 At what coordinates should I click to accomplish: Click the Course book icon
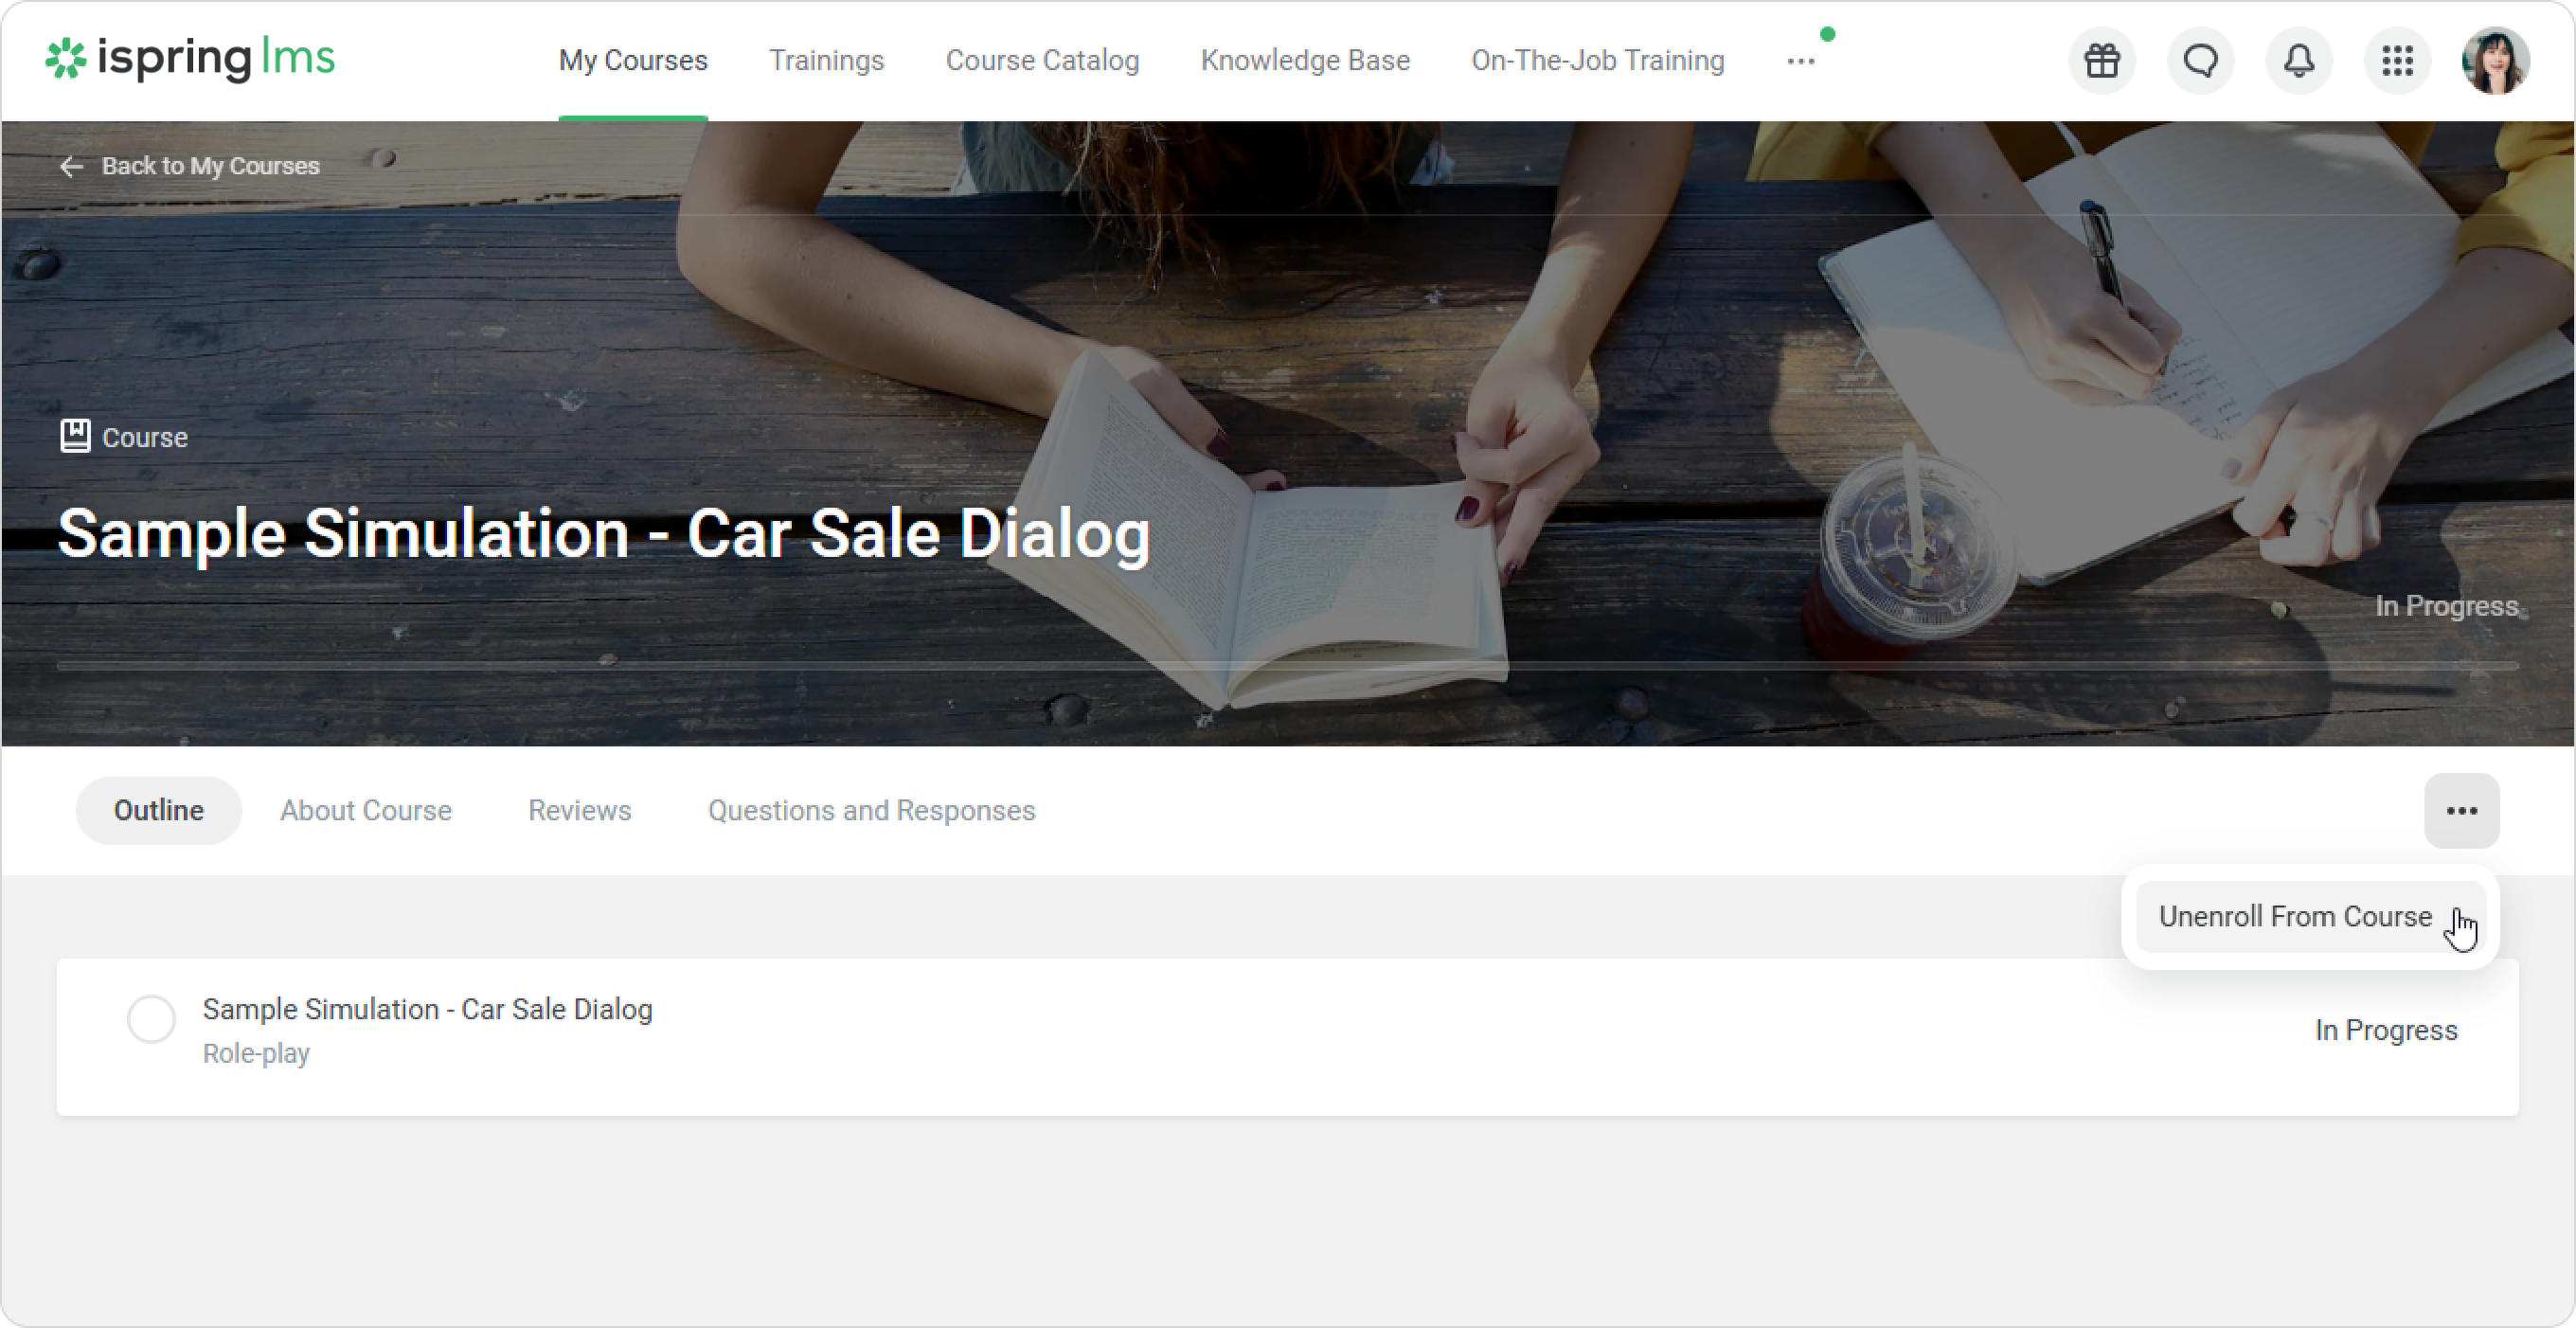[75, 437]
